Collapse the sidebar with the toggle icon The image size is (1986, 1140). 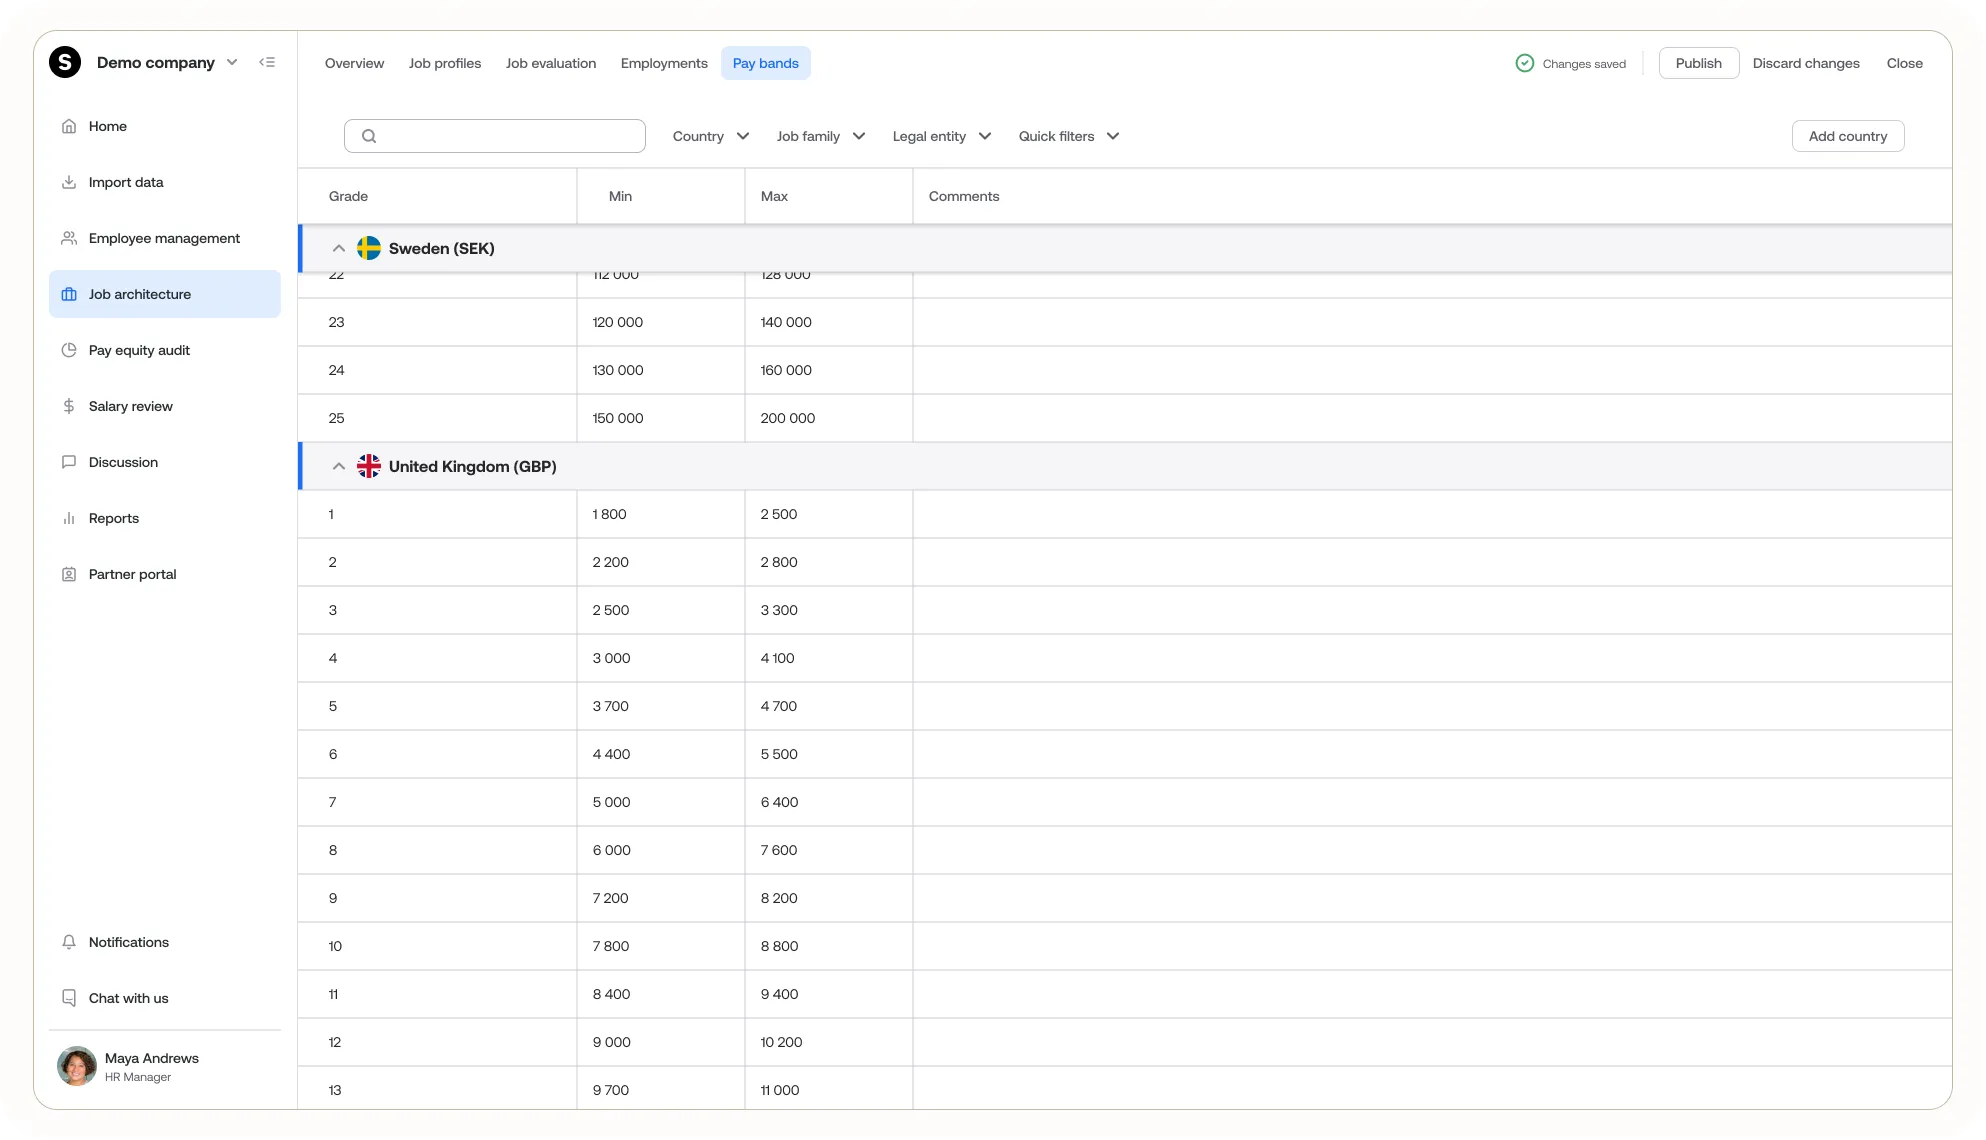pyautogui.click(x=267, y=62)
